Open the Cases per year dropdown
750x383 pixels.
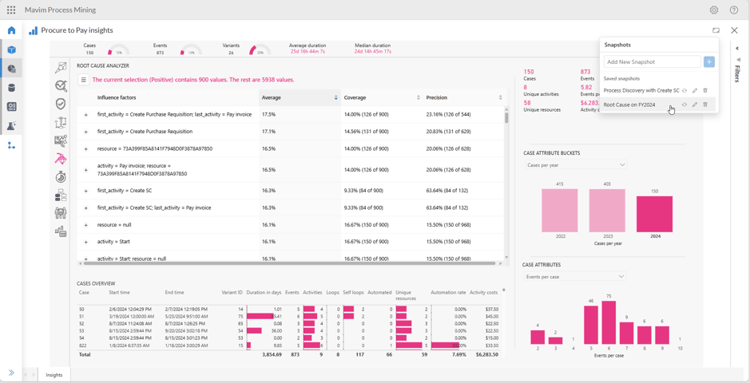coord(575,165)
